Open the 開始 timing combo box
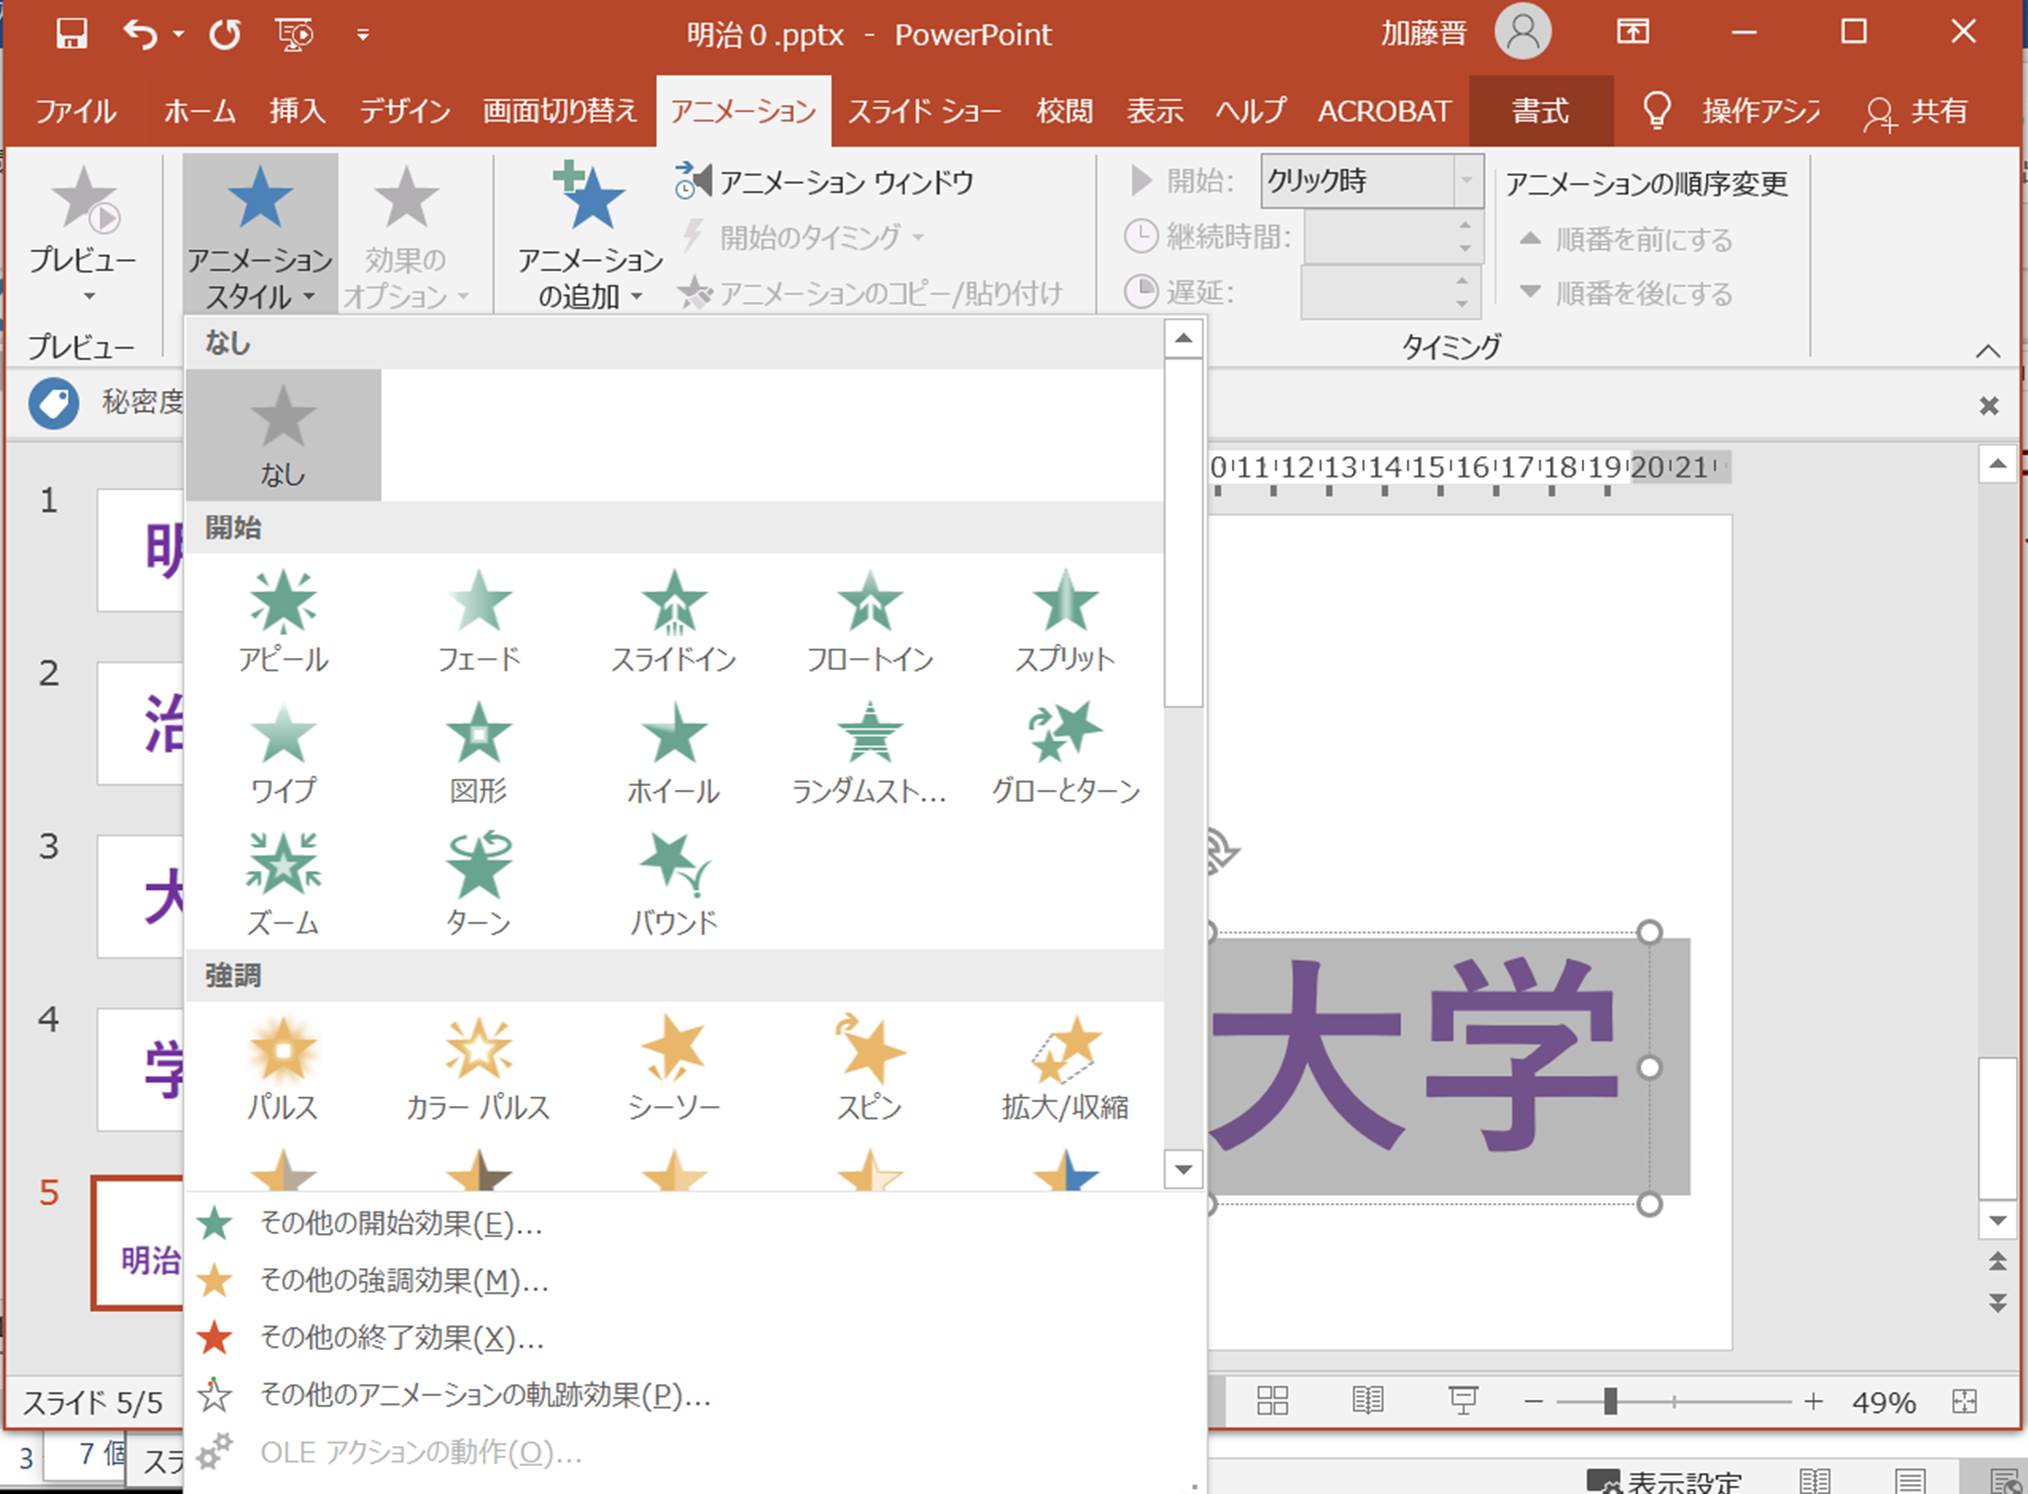This screenshot has width=2028, height=1494. (1371, 181)
